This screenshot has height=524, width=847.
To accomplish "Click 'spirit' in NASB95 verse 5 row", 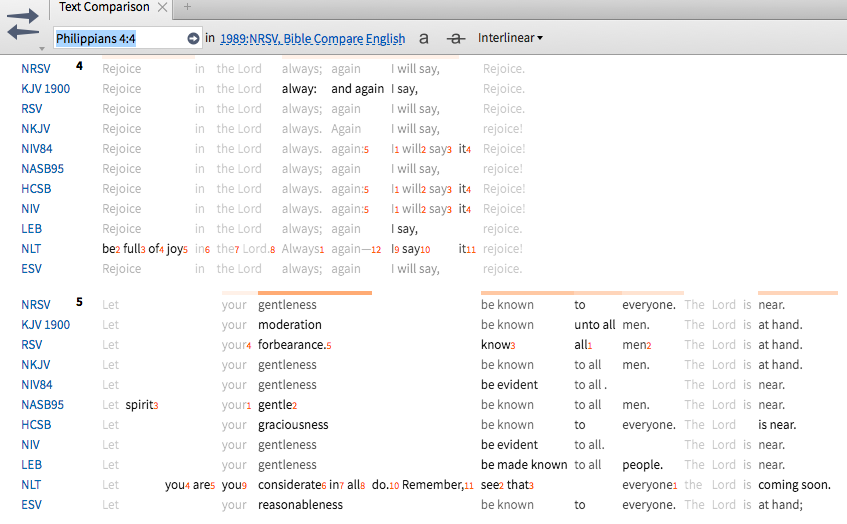I will pyautogui.click(x=140, y=405).
